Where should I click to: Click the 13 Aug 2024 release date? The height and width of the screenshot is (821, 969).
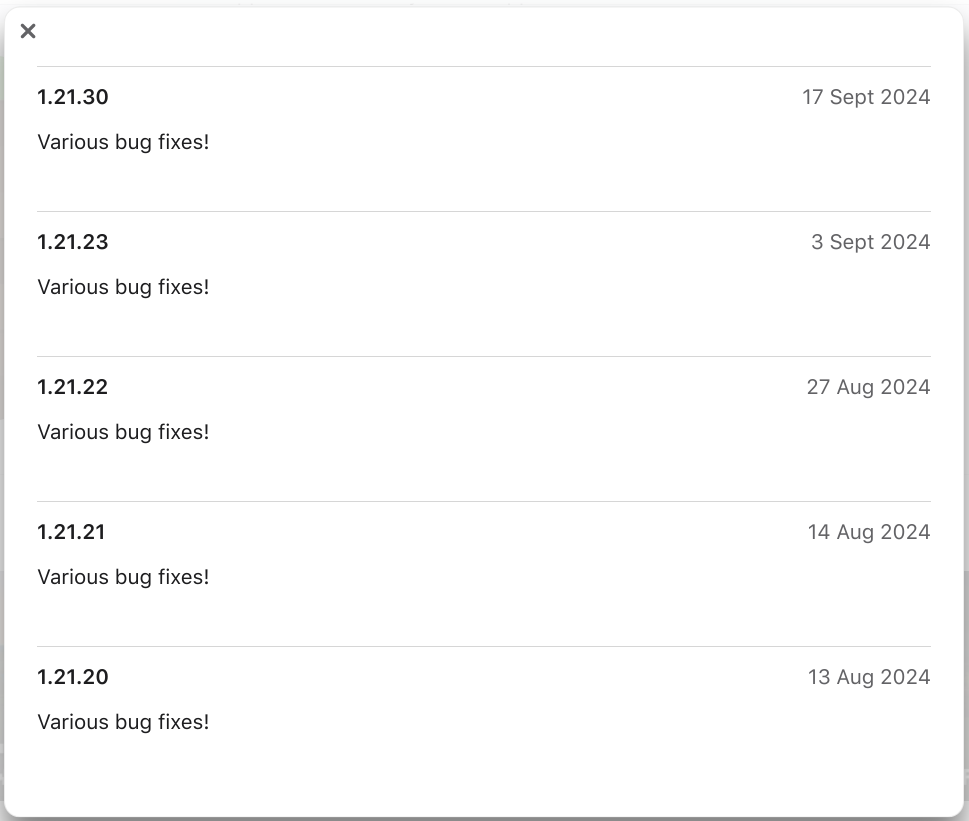(x=869, y=677)
